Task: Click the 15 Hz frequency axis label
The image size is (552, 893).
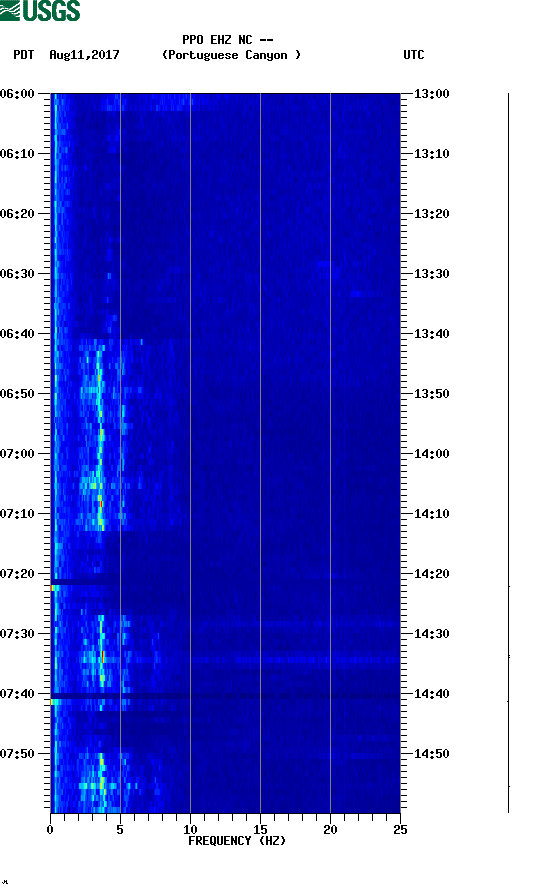Action: pos(260,829)
